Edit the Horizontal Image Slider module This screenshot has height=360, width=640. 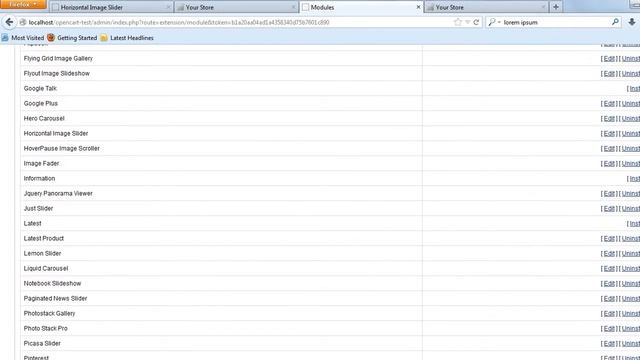pos(609,133)
